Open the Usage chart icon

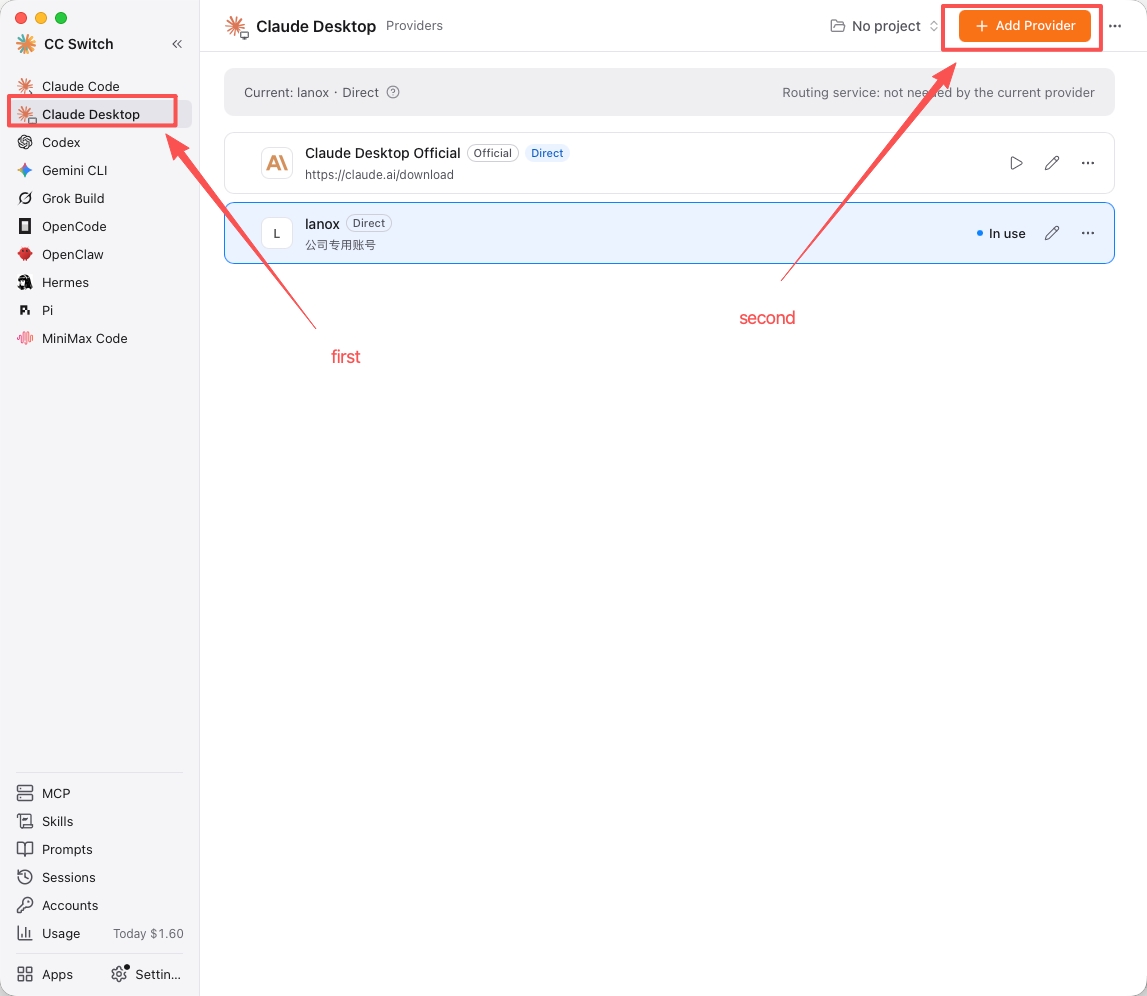click(x=25, y=934)
